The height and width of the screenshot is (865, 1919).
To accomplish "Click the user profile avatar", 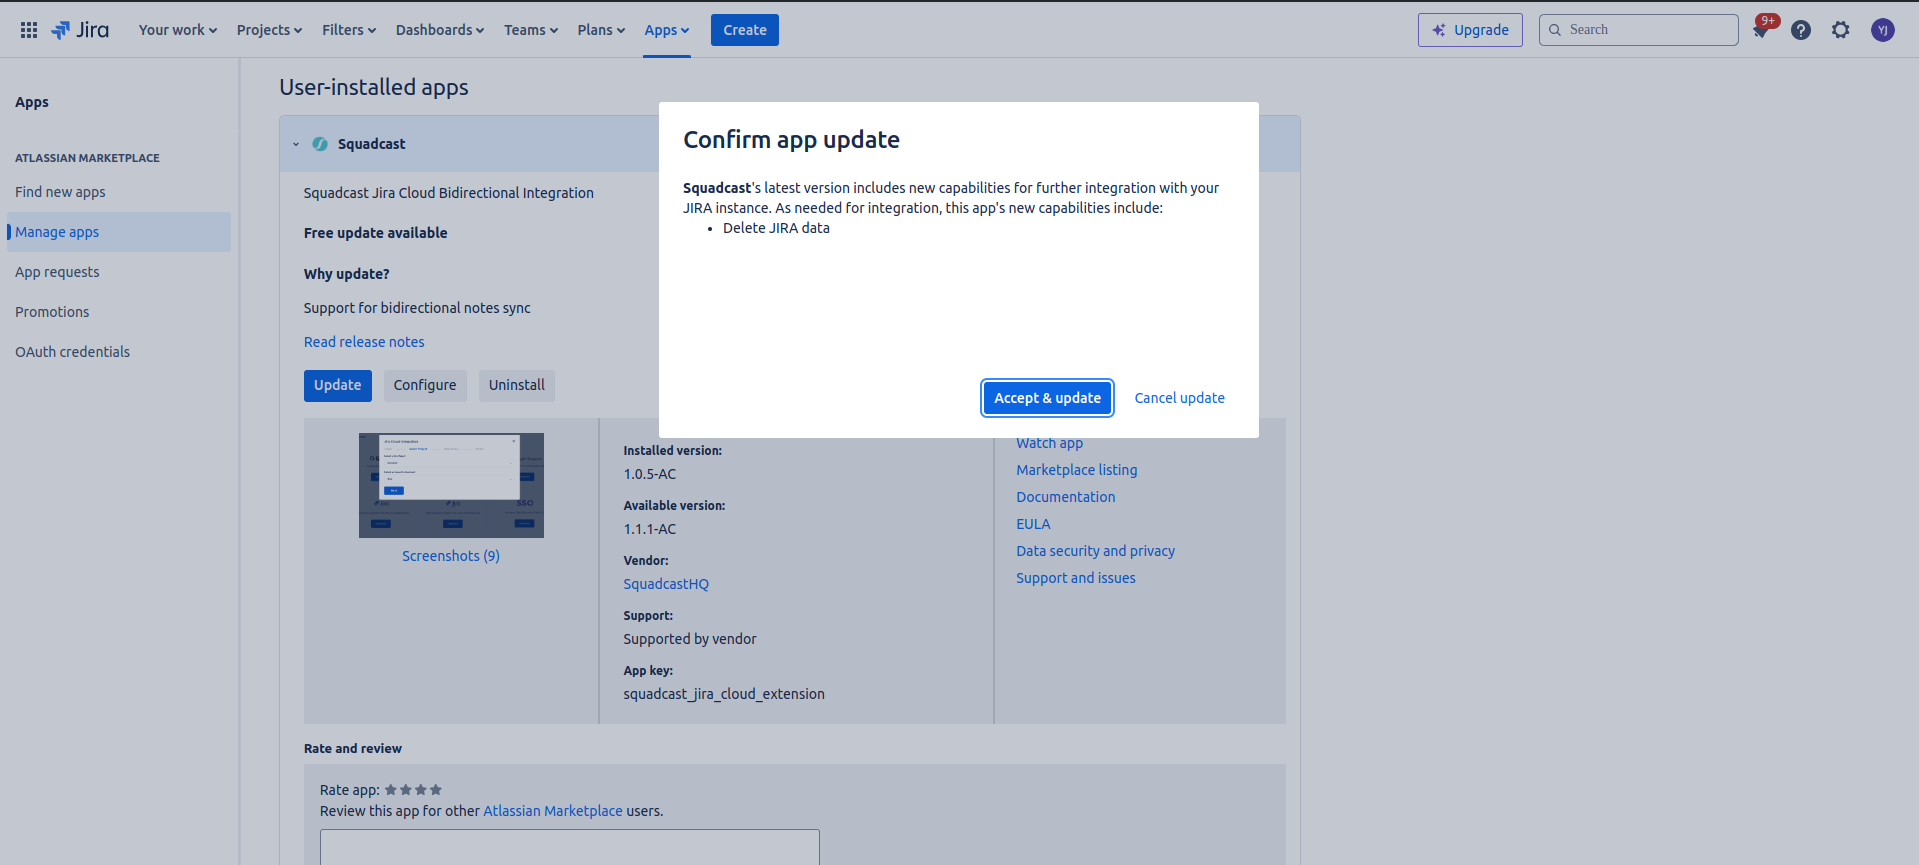I will [x=1883, y=30].
